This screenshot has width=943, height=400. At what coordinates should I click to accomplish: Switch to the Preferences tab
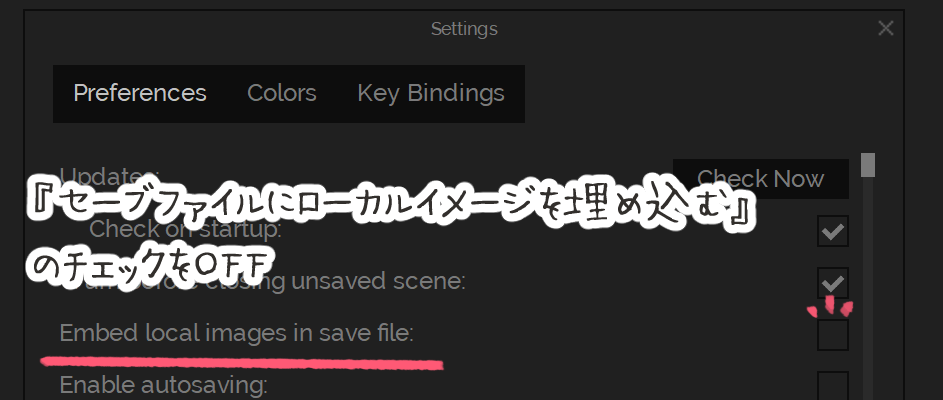pyautogui.click(x=140, y=93)
